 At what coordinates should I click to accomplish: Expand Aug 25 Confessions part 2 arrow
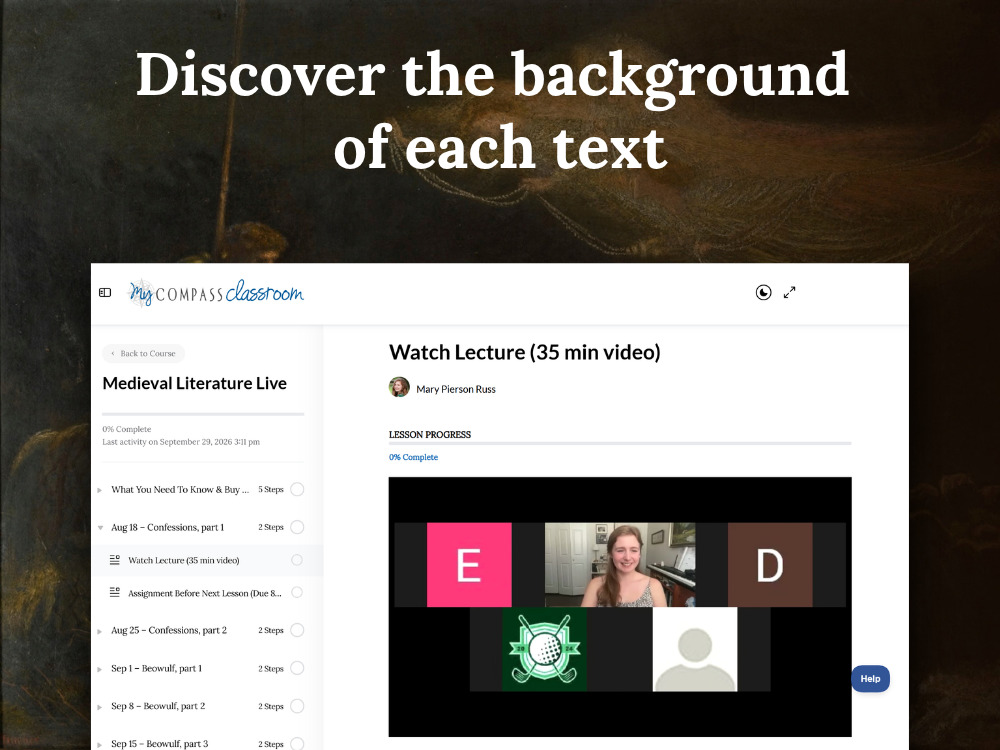pos(100,631)
